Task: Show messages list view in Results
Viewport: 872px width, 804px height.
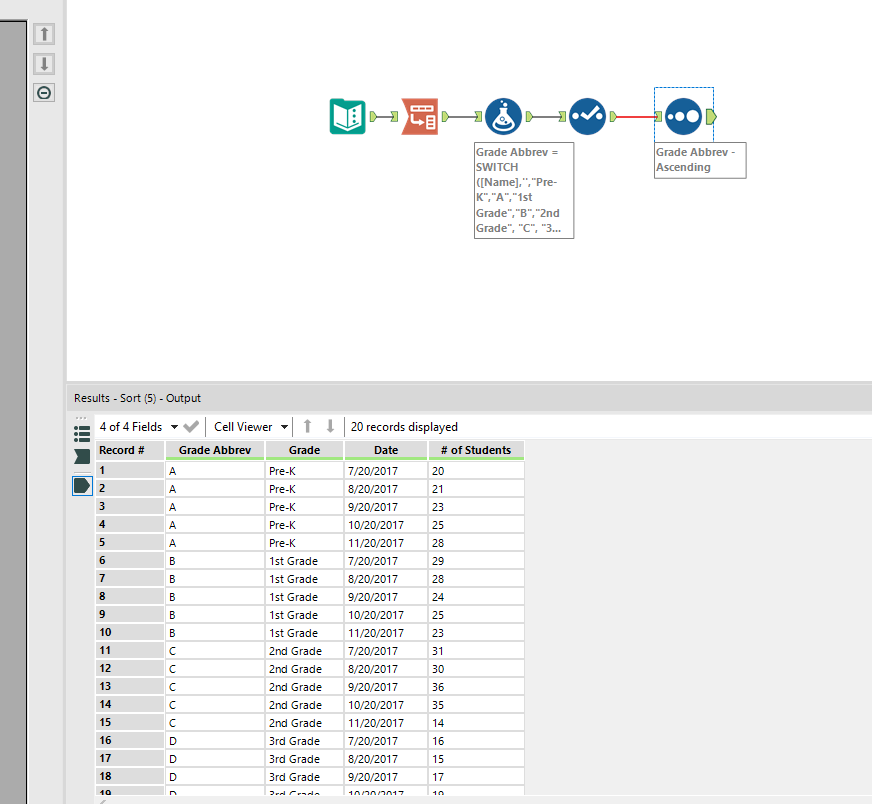Action: coord(82,434)
